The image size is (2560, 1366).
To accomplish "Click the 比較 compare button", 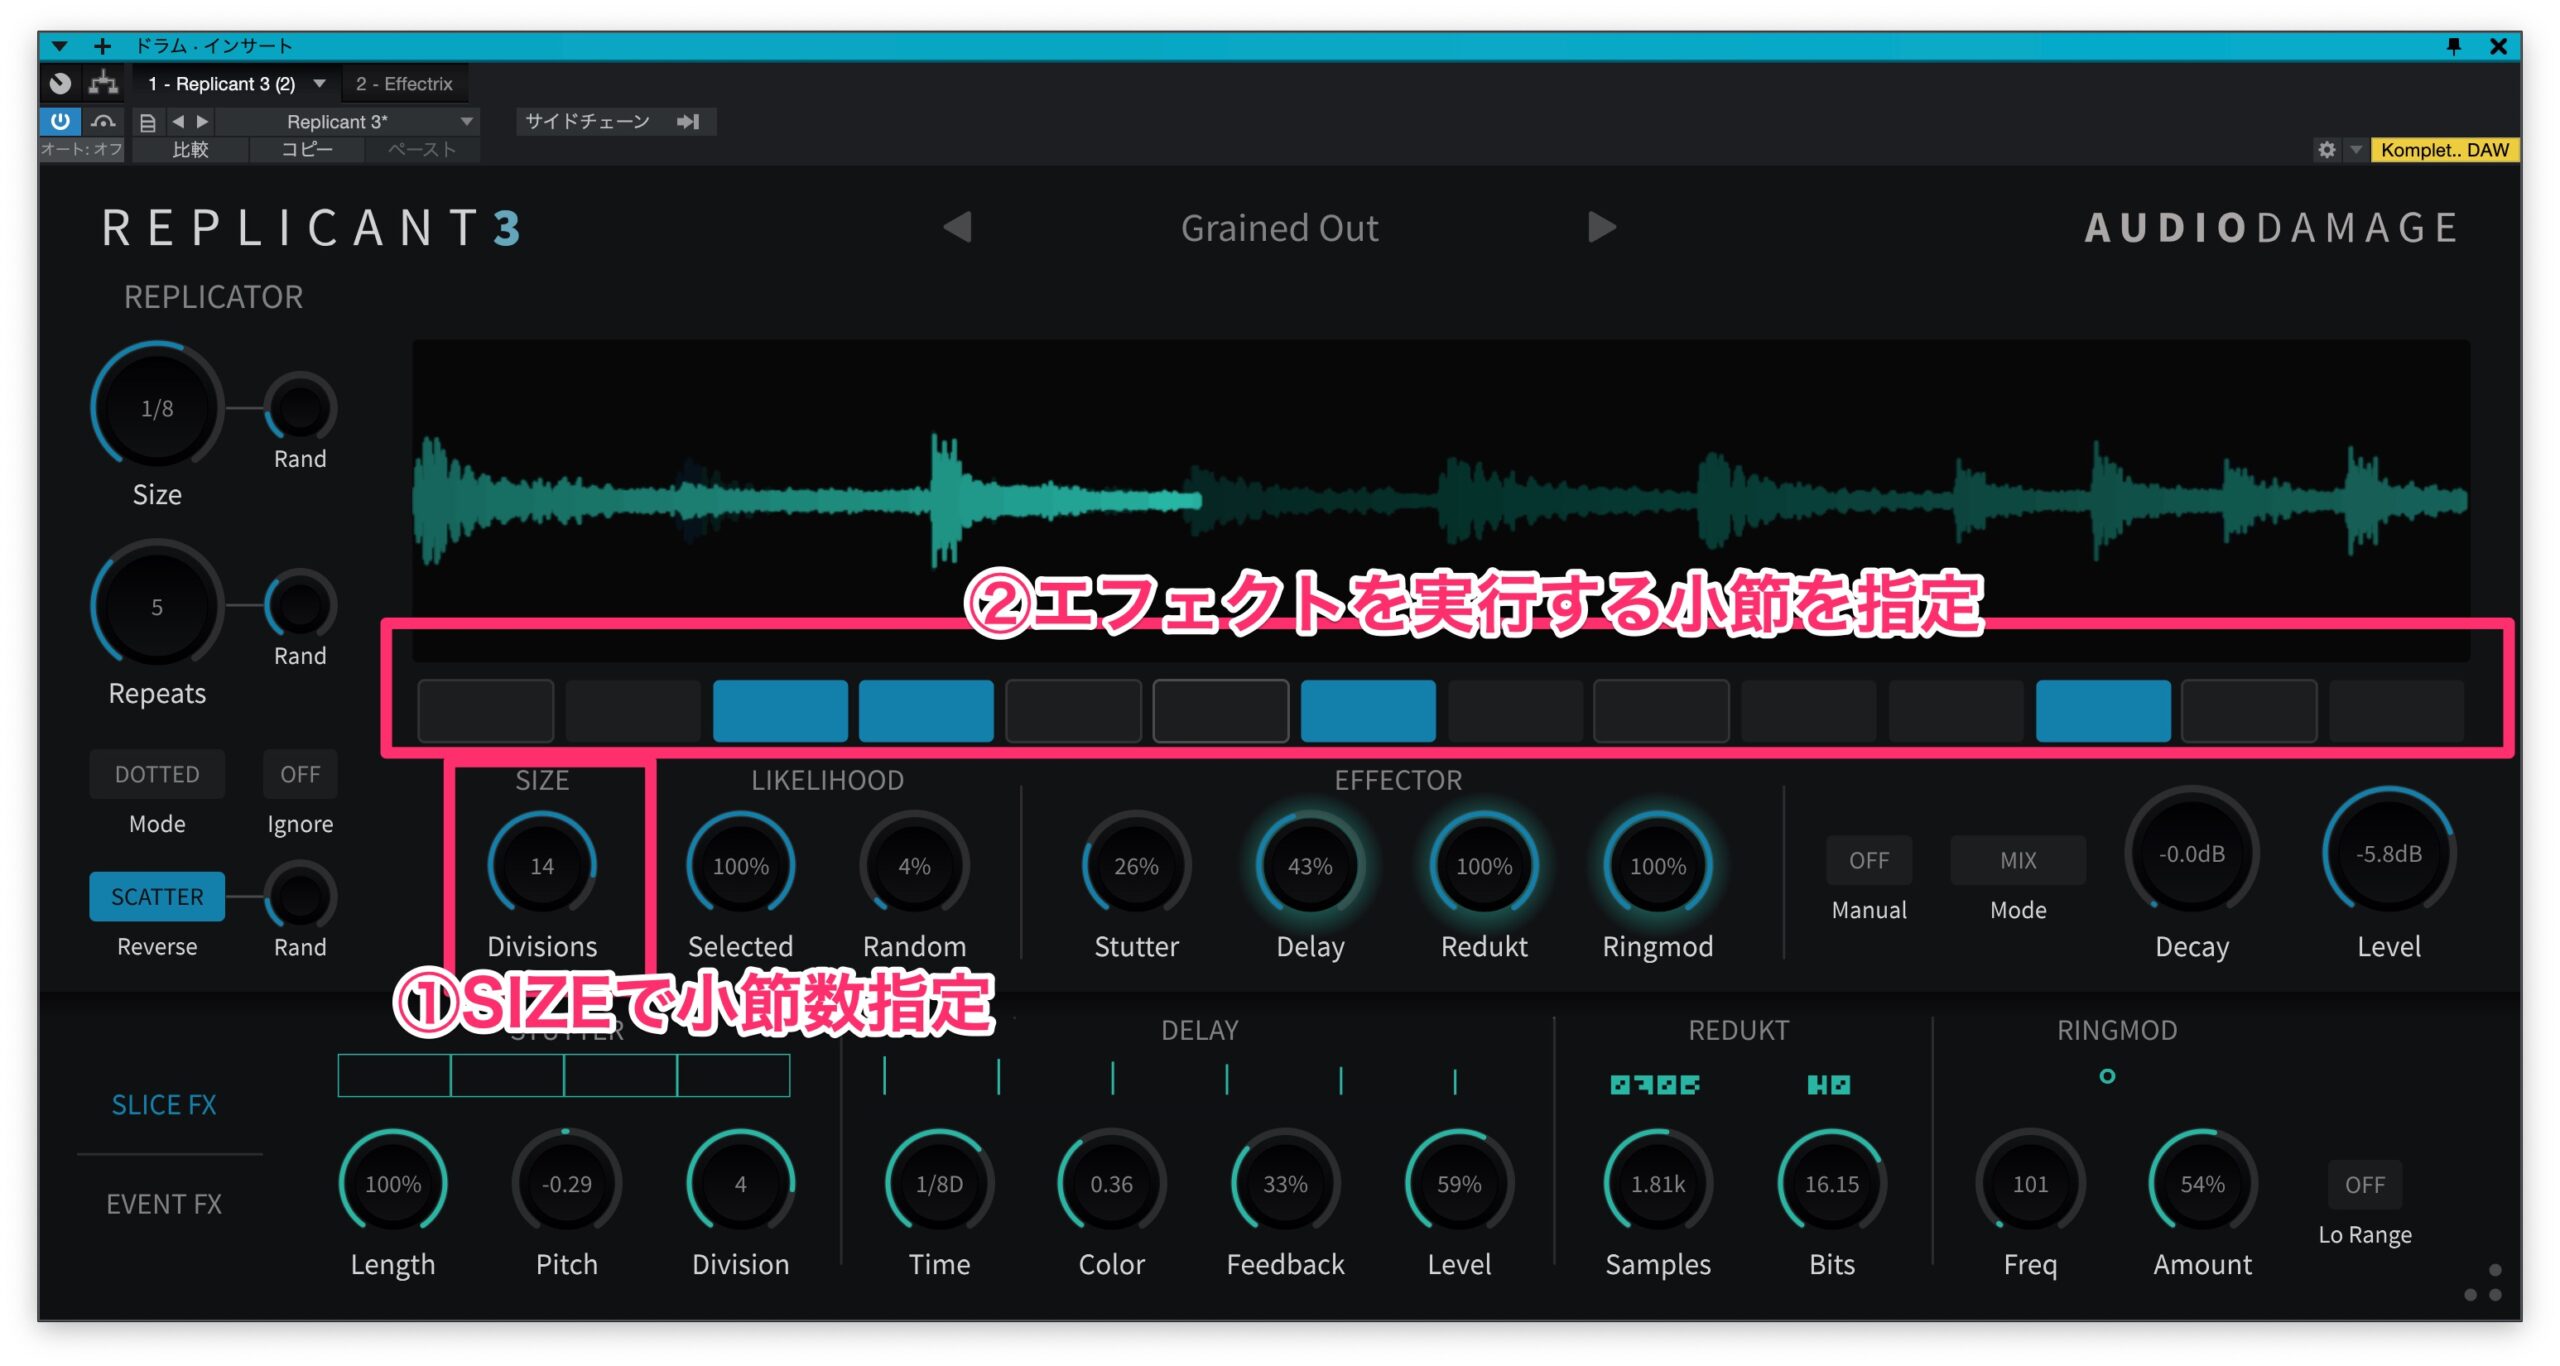I will [x=190, y=152].
